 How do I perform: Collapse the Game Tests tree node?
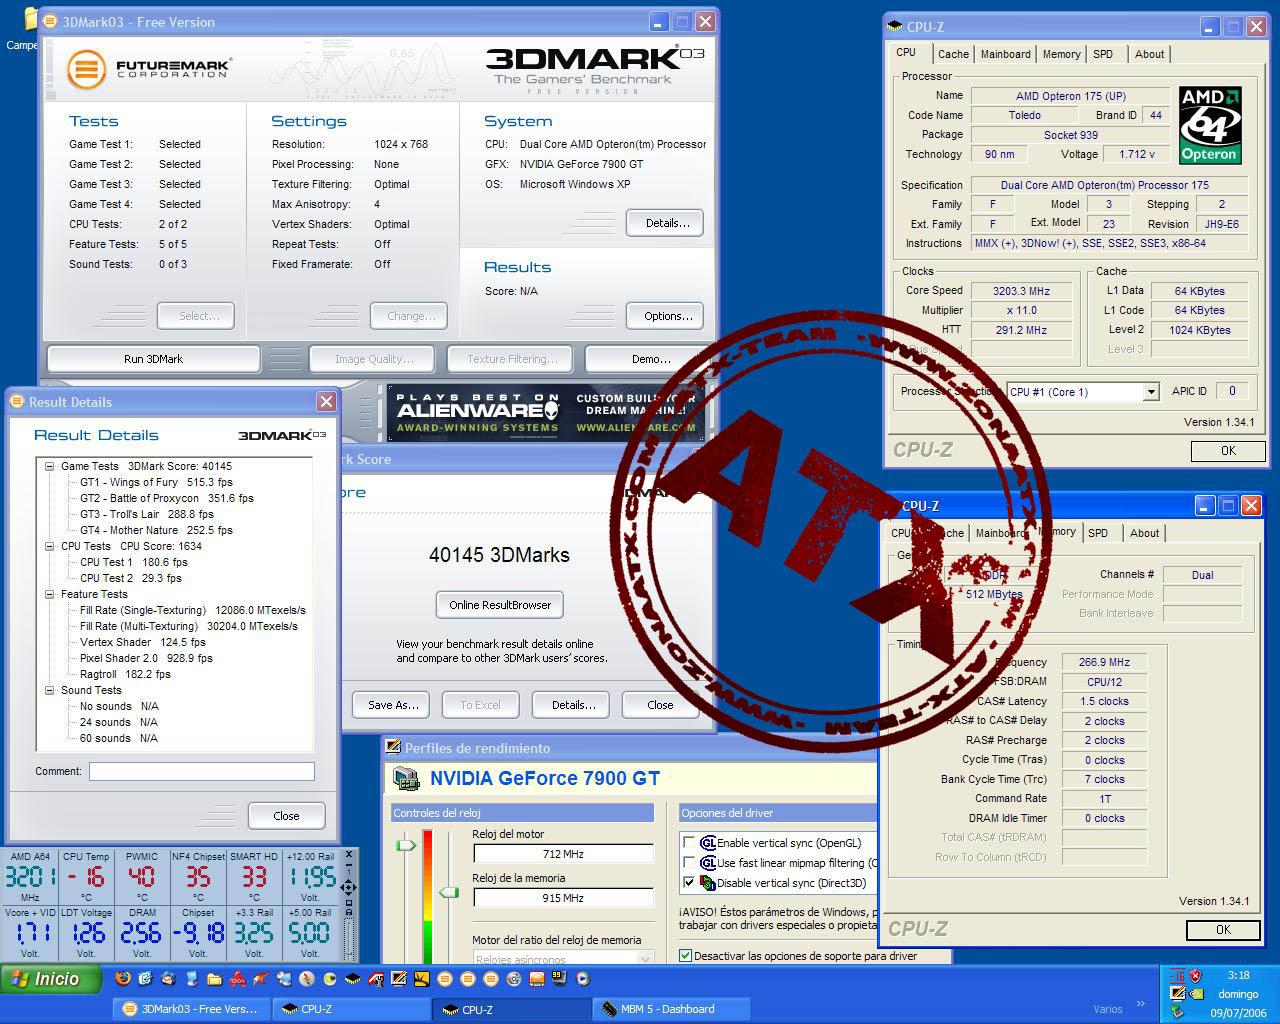tap(49, 466)
